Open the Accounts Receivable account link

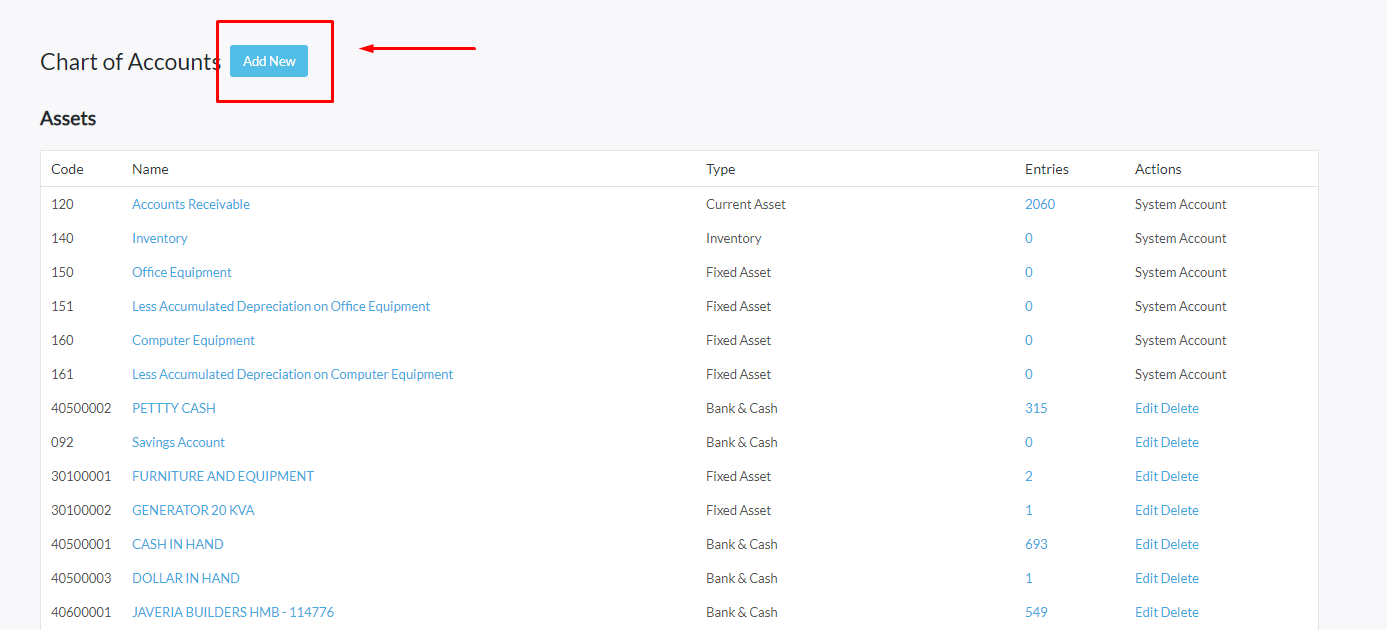coord(191,204)
